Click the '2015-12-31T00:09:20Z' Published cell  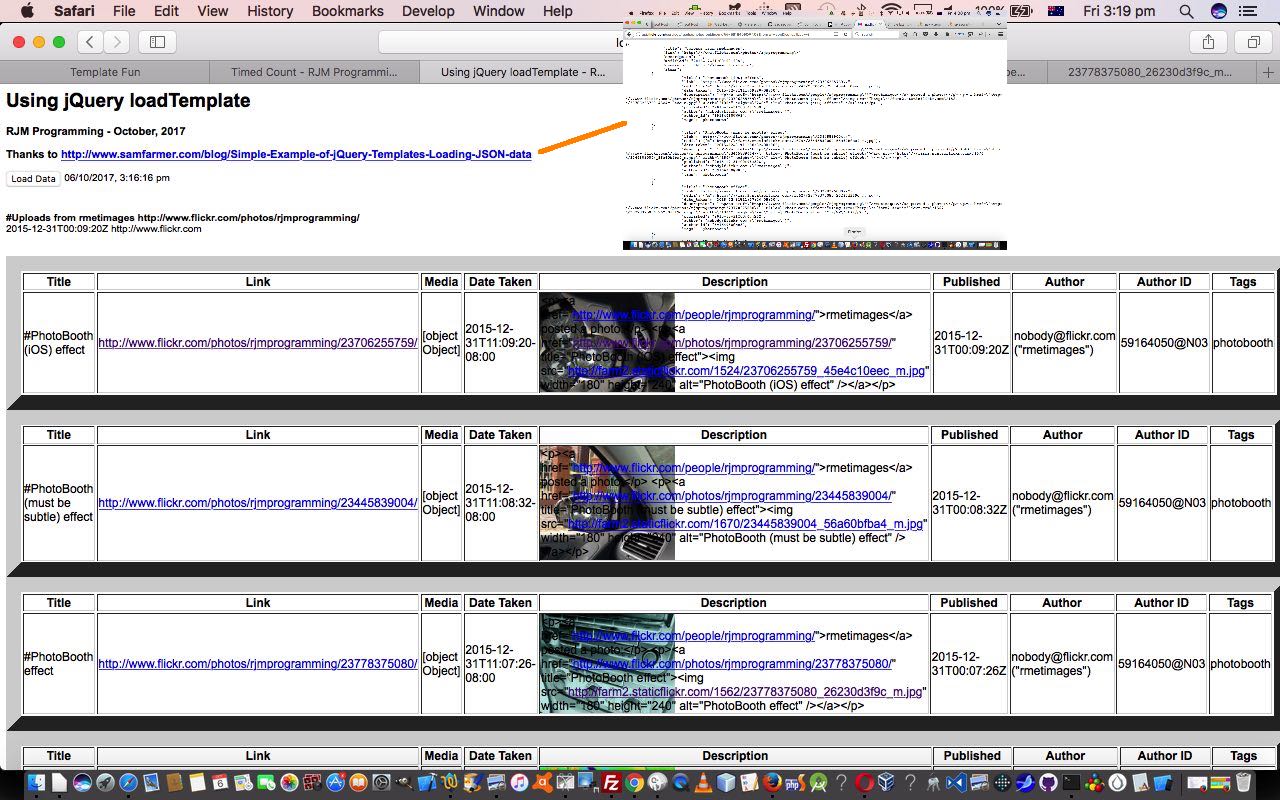971,343
